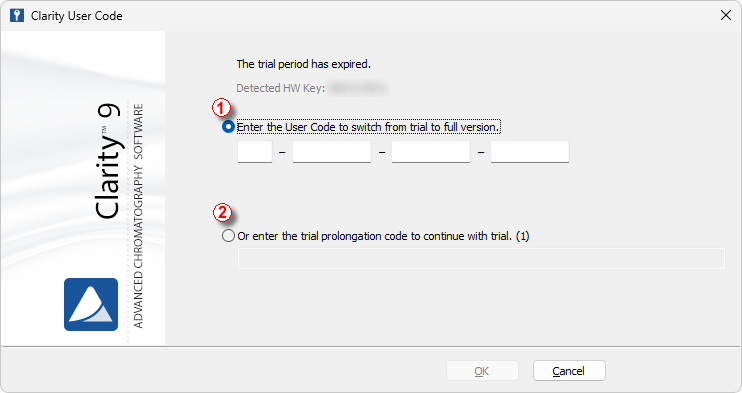Viewport: 742px width, 393px height.
Task: Select the trial prolongation code radio button
Action: 228,236
